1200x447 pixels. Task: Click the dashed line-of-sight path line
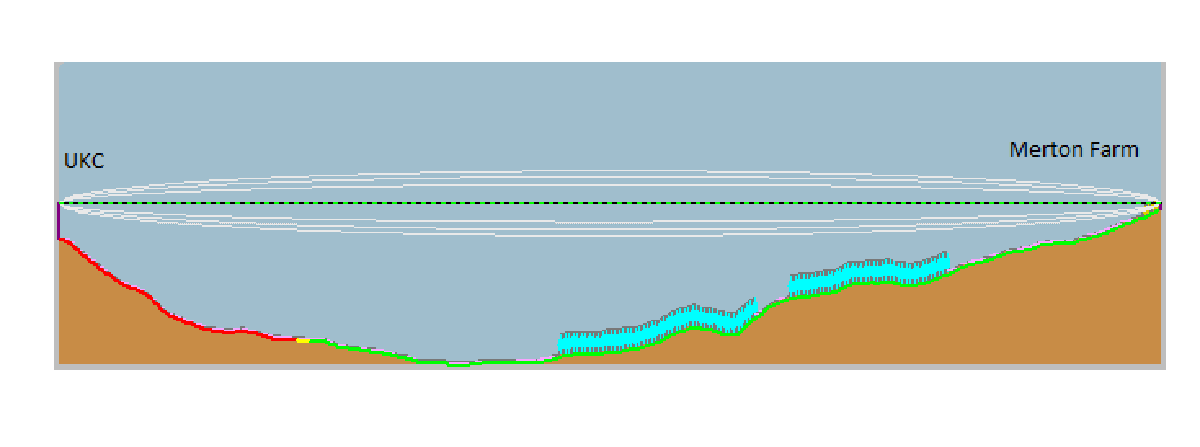point(600,204)
